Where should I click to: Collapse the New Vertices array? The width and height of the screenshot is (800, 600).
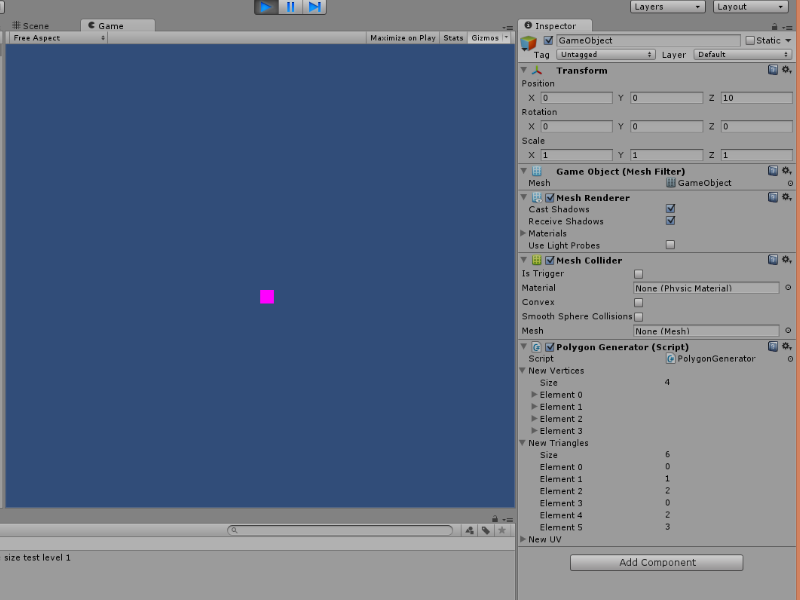(x=523, y=370)
